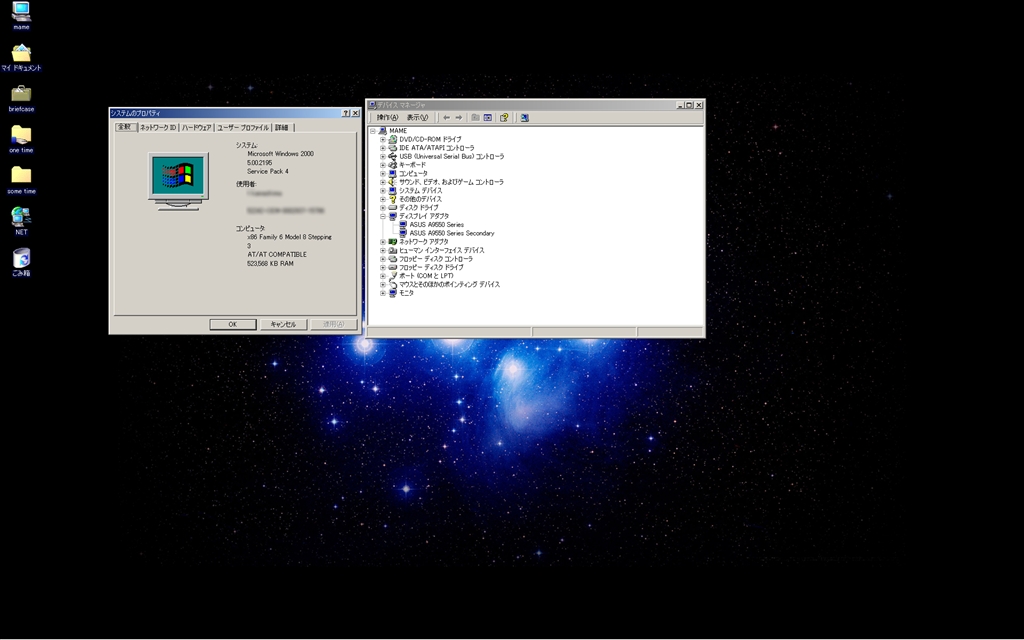1024x640 pixels.
Task: Select the マイ ドキュメント desktop folder icon
Action: 21,53
